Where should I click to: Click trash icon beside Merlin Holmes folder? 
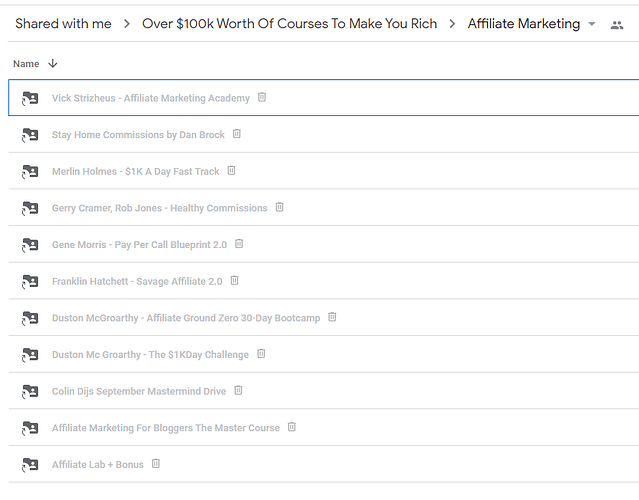pyautogui.click(x=231, y=170)
